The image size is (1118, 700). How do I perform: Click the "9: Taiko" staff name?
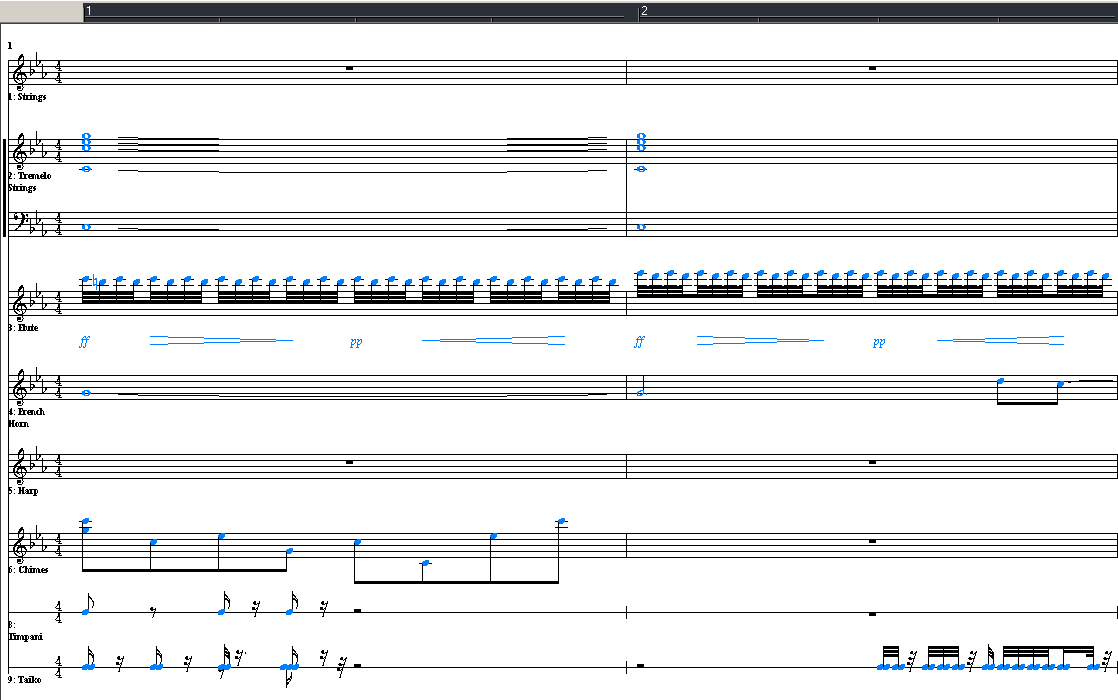tap(26, 680)
